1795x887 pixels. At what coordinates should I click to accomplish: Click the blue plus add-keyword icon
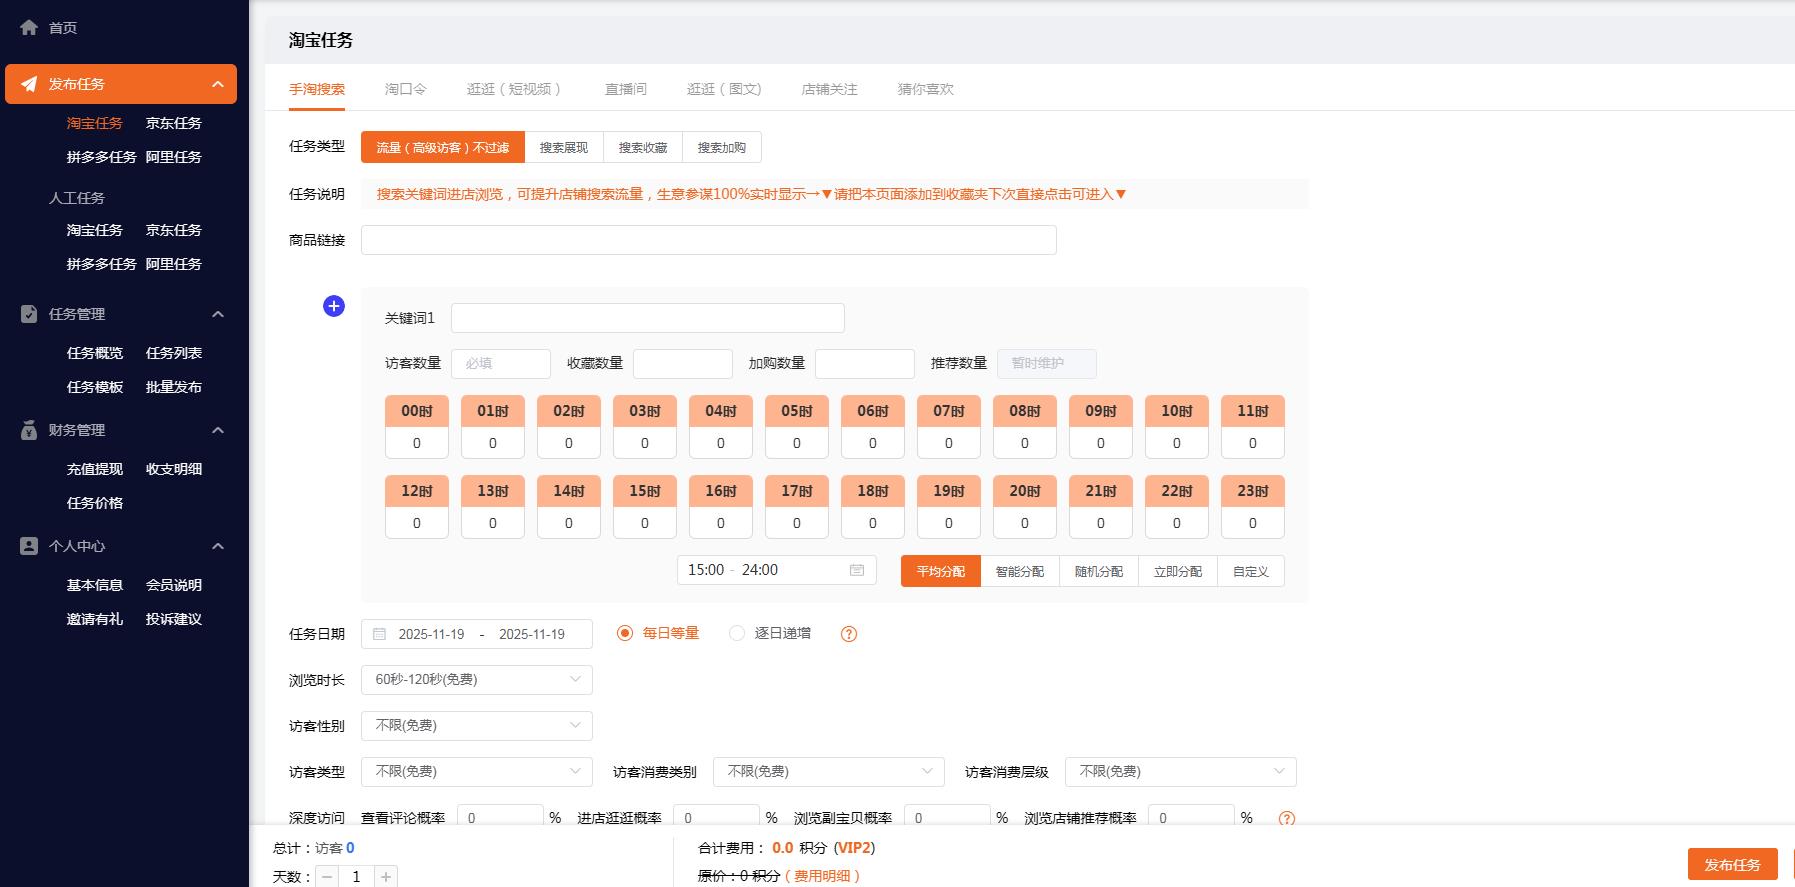click(x=334, y=306)
